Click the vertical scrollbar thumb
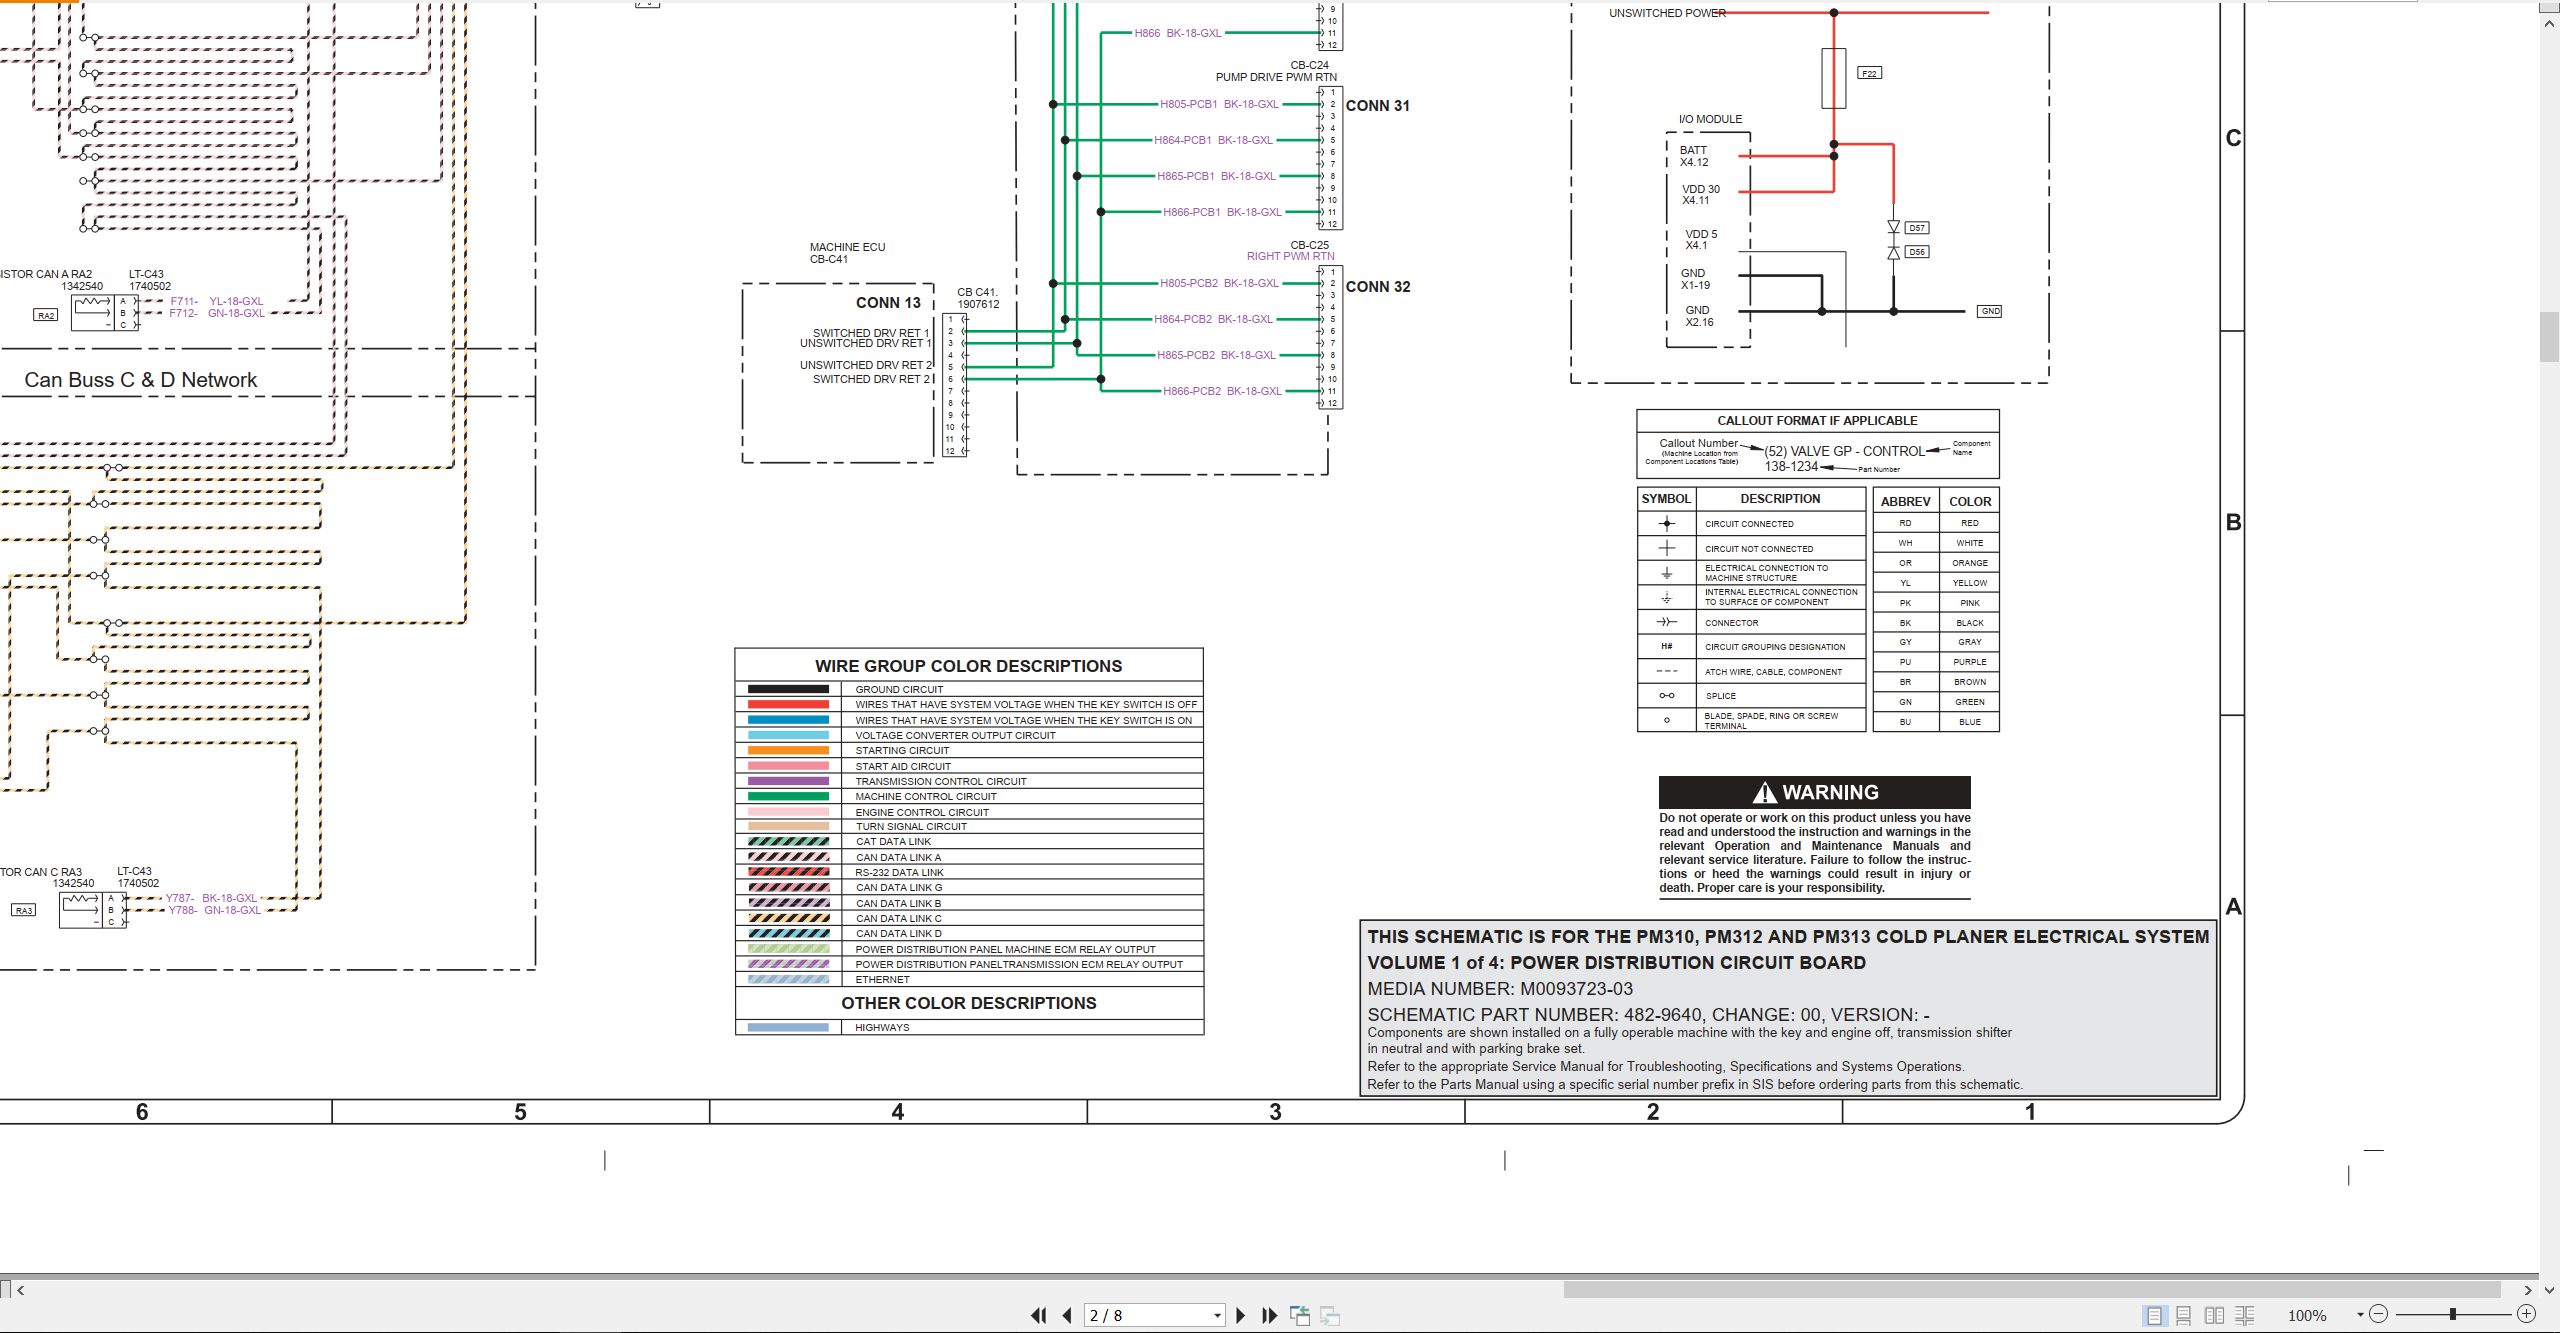Viewport: 2560px width, 1333px height. point(2550,337)
